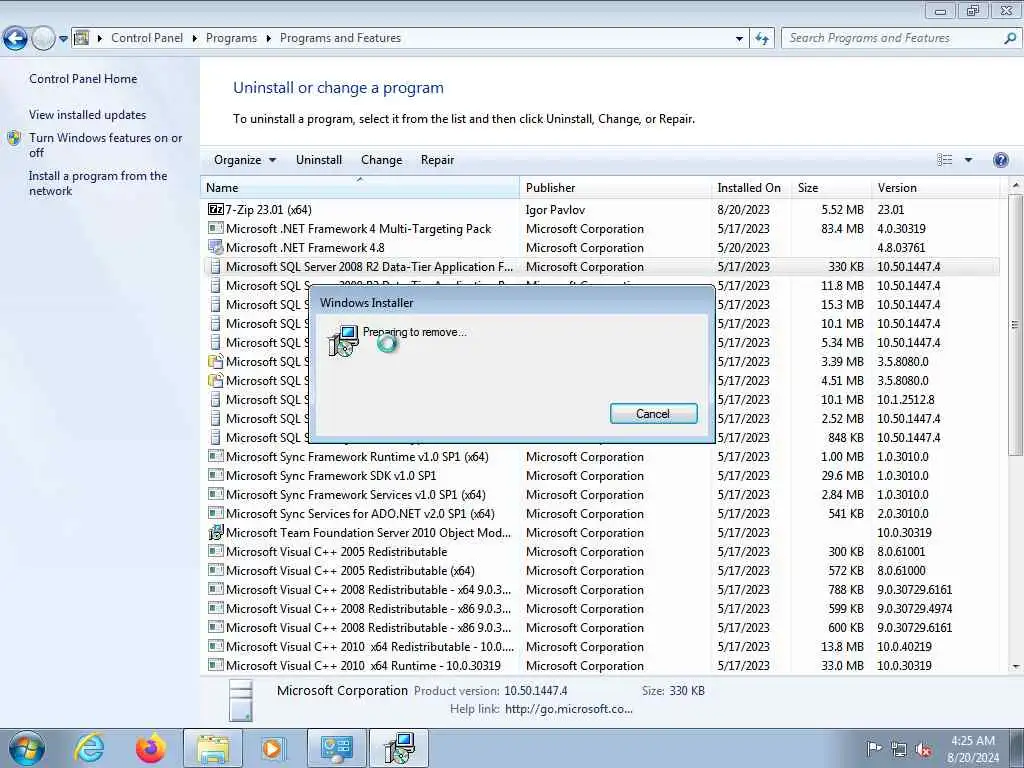Launch Firefox from taskbar
This screenshot has width=1024, height=768.
click(x=151, y=748)
